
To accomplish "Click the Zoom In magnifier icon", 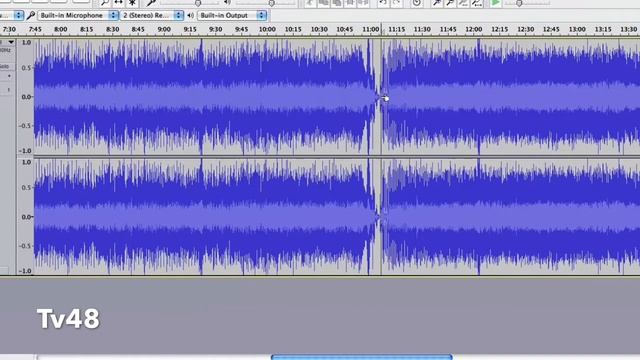I will tap(437, 3).
